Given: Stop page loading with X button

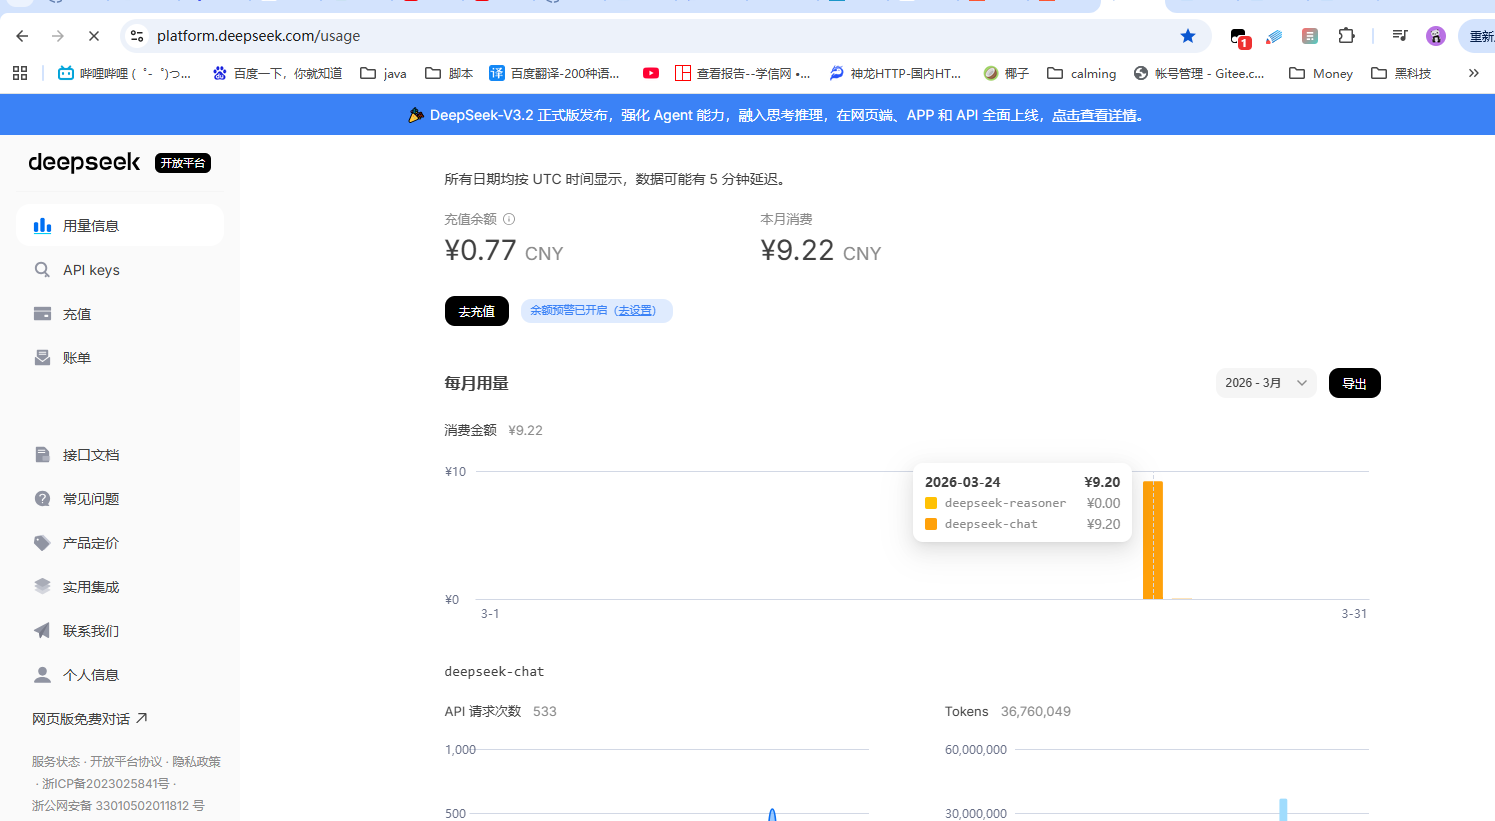Looking at the screenshot, I should (94, 36).
